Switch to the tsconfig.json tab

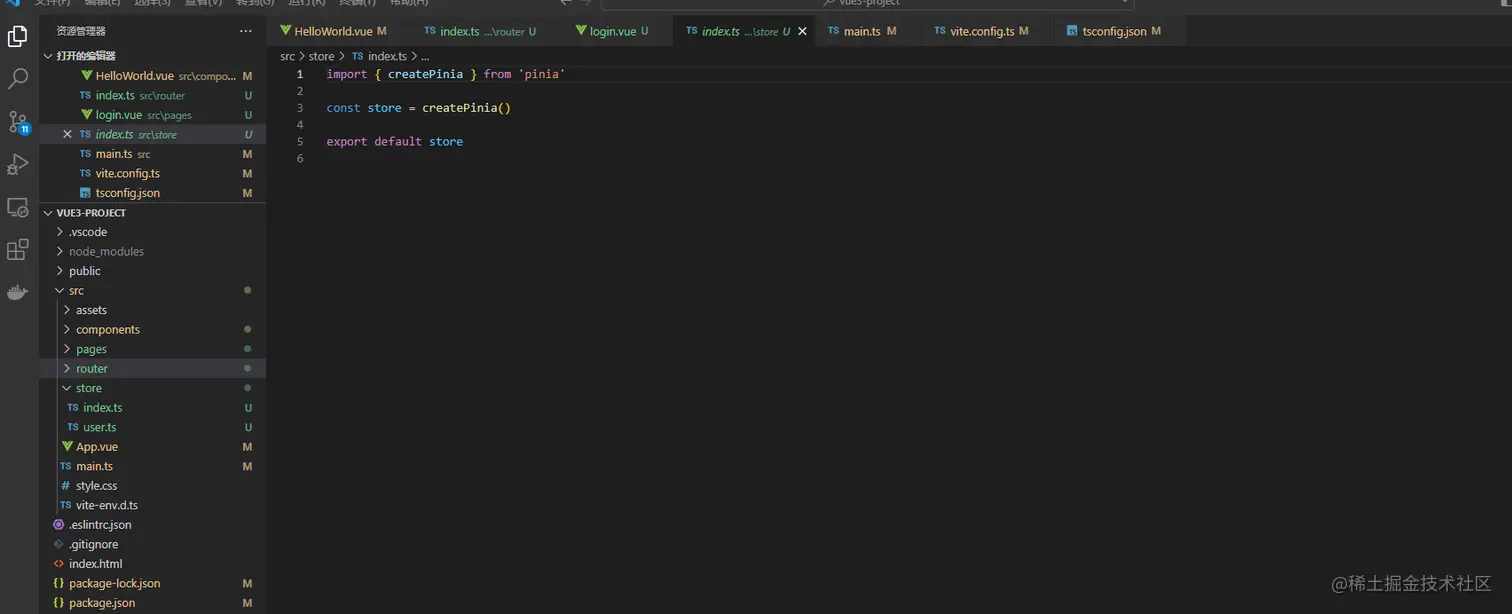tap(1119, 31)
